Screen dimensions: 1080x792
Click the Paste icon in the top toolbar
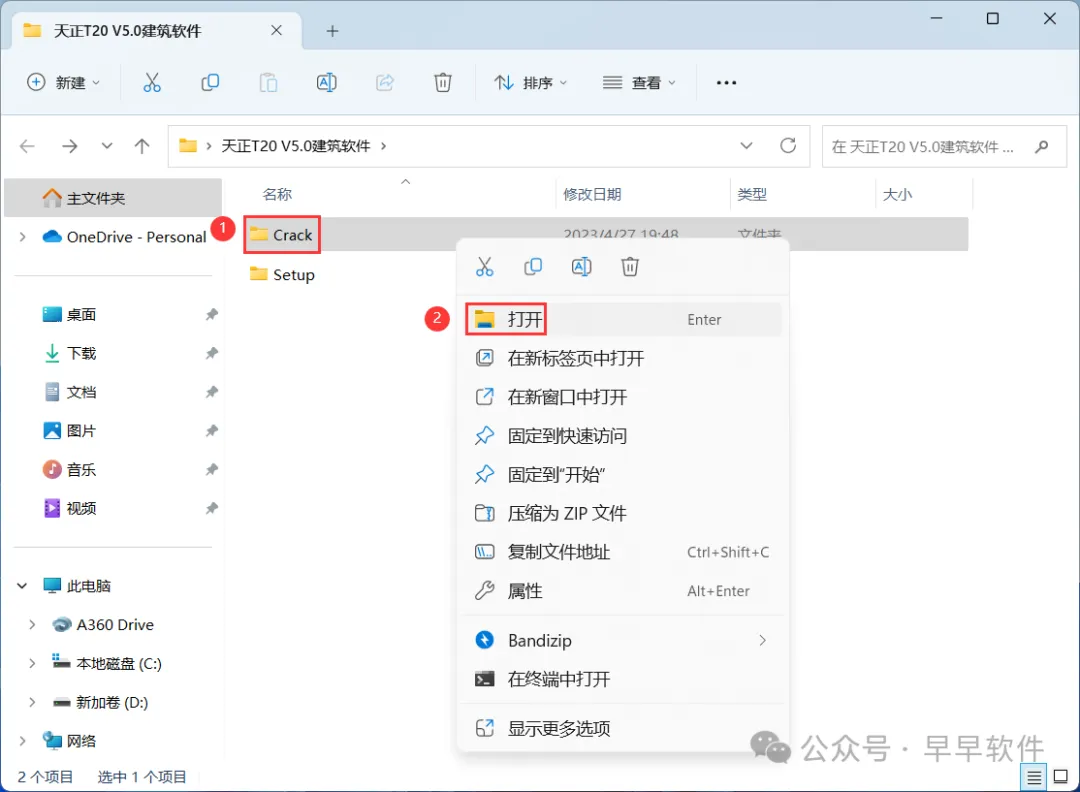pos(268,83)
